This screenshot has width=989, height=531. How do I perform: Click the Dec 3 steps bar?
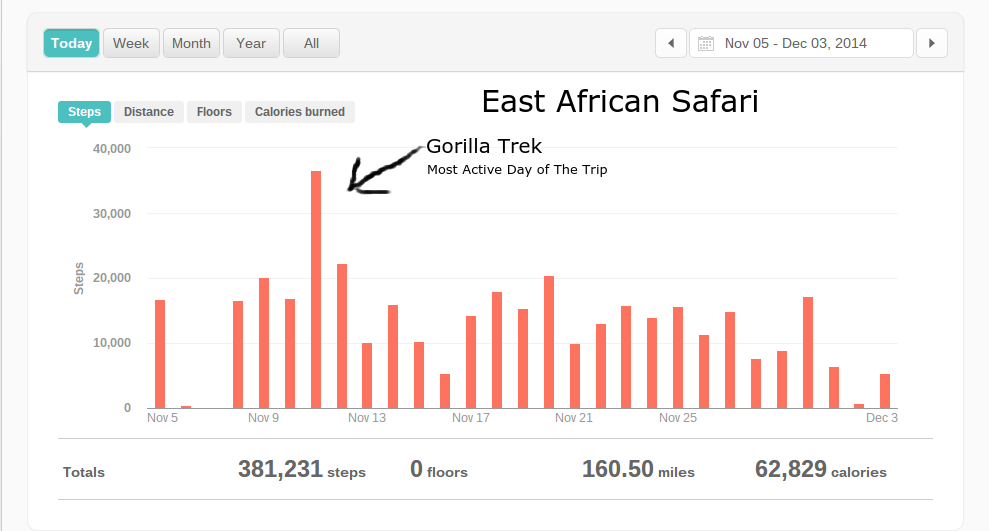(x=885, y=391)
